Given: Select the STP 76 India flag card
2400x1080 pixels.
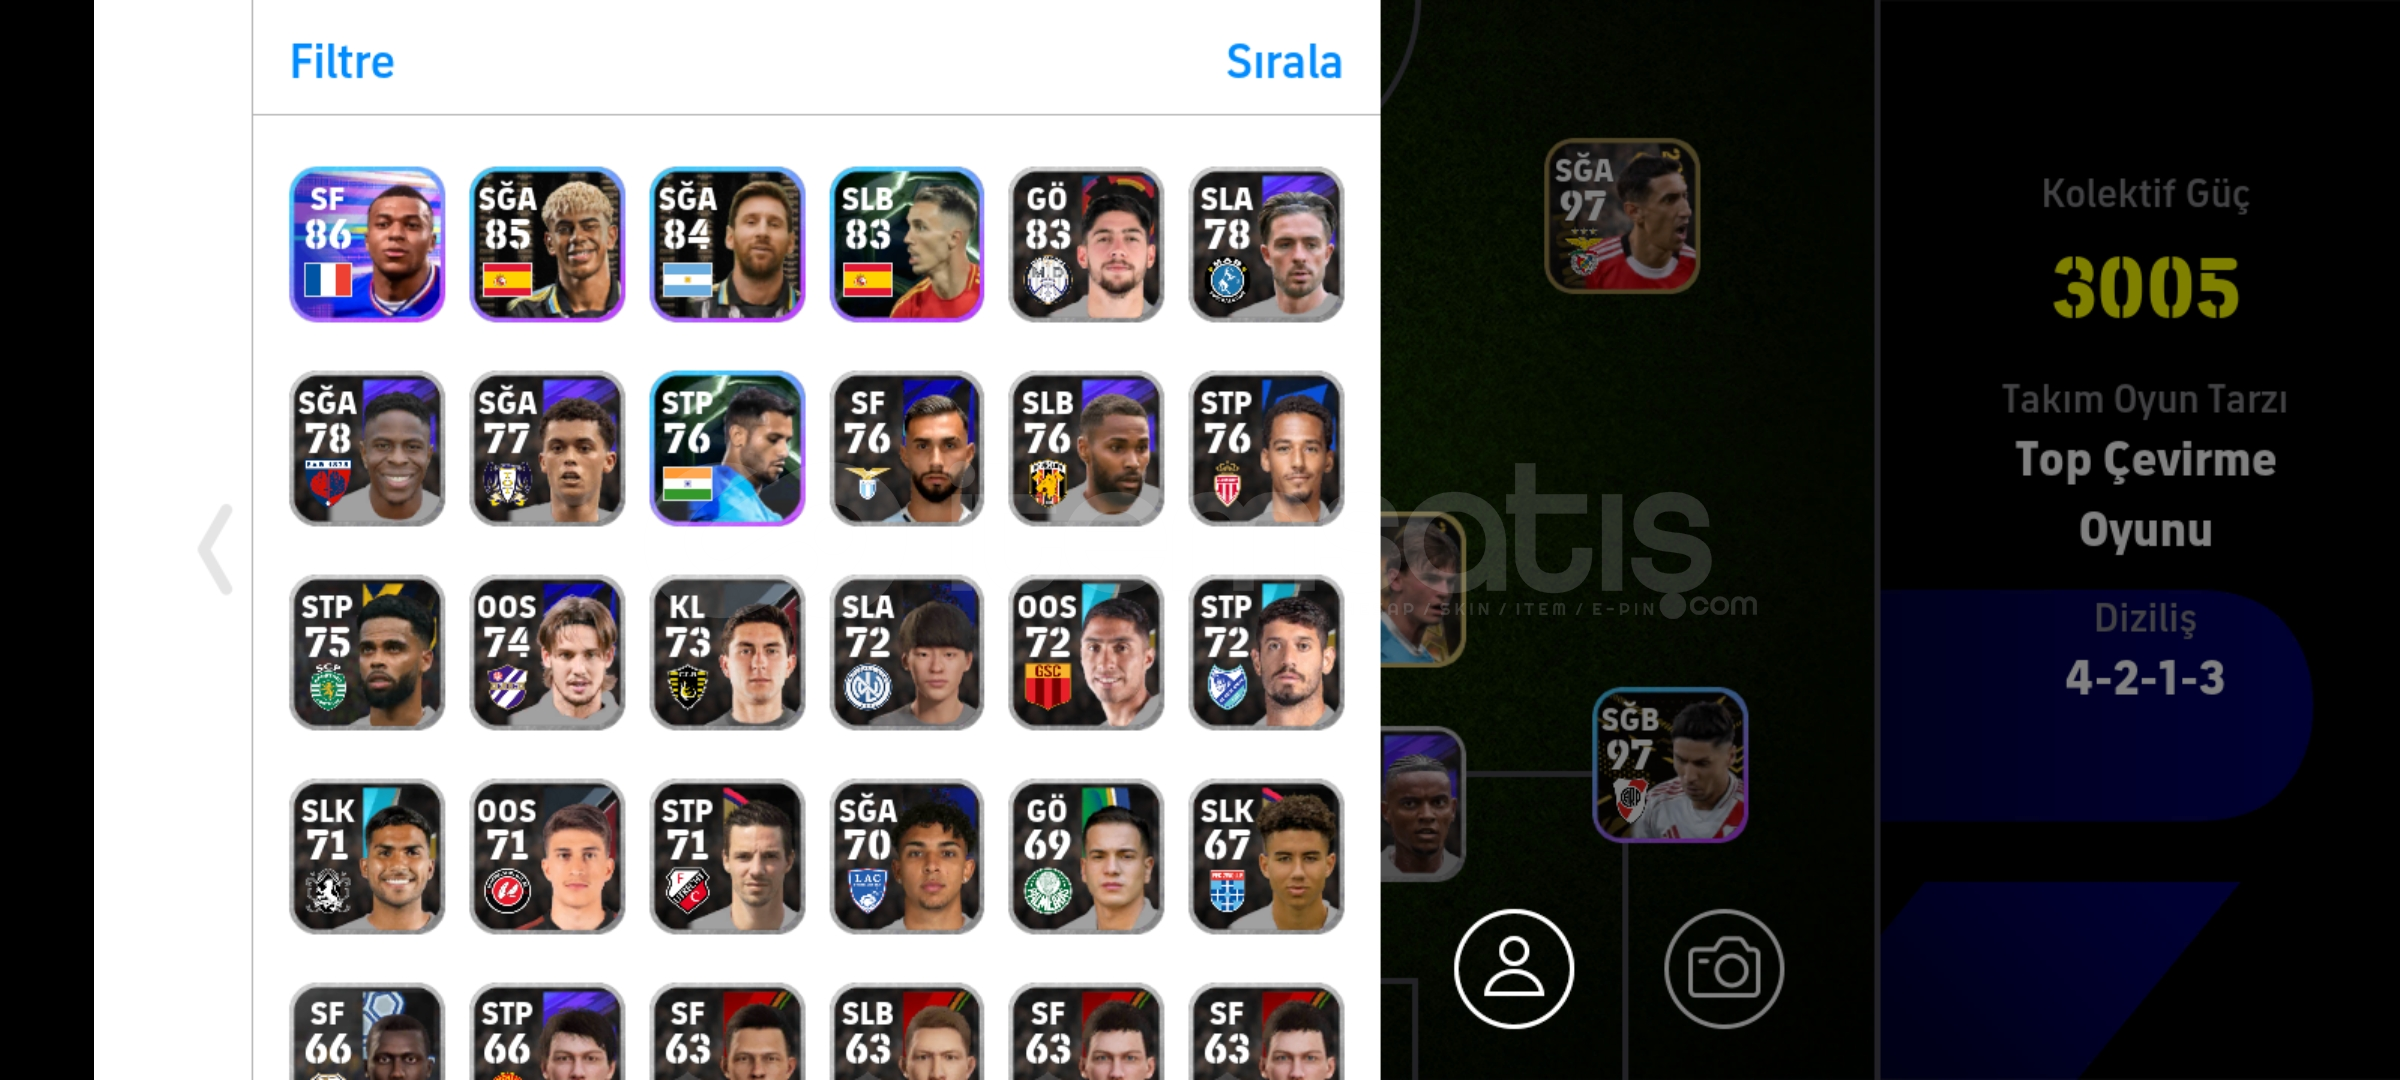Looking at the screenshot, I should tap(727, 448).
